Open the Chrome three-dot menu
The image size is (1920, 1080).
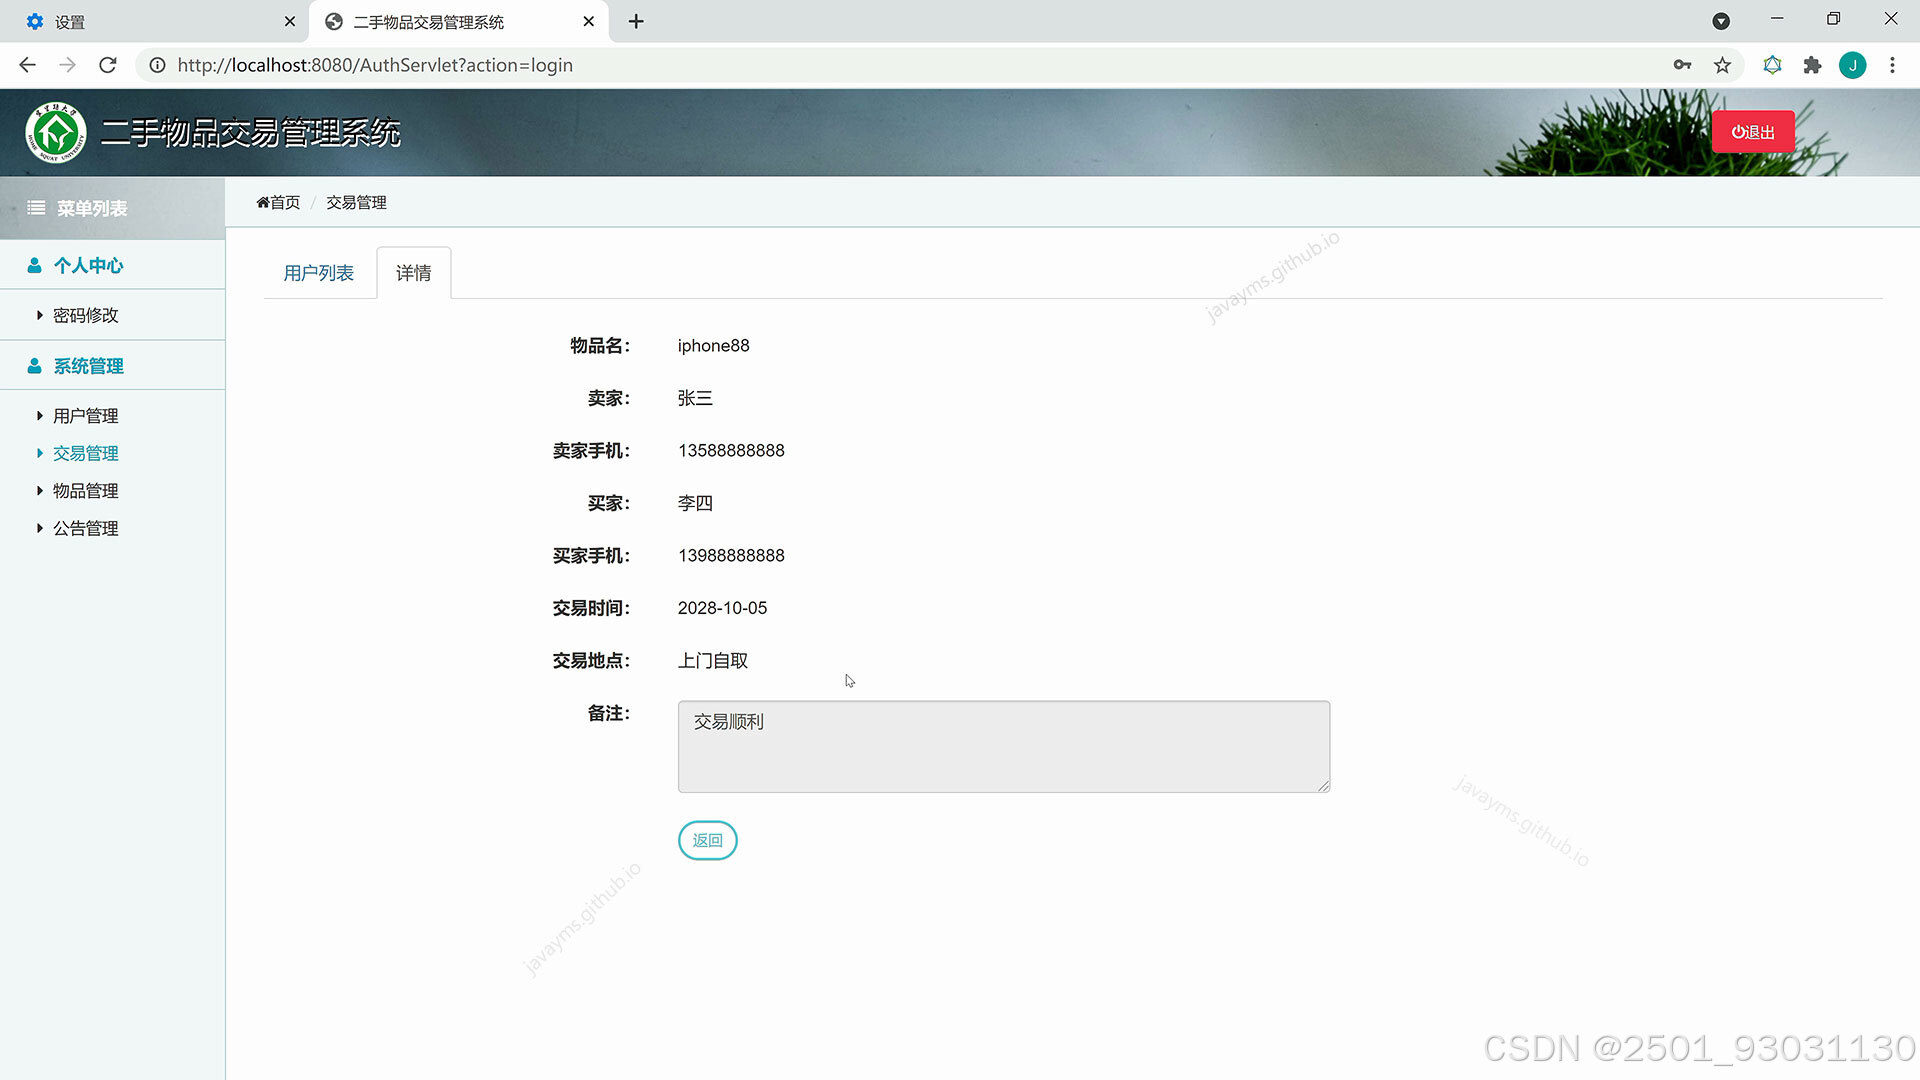point(1892,65)
